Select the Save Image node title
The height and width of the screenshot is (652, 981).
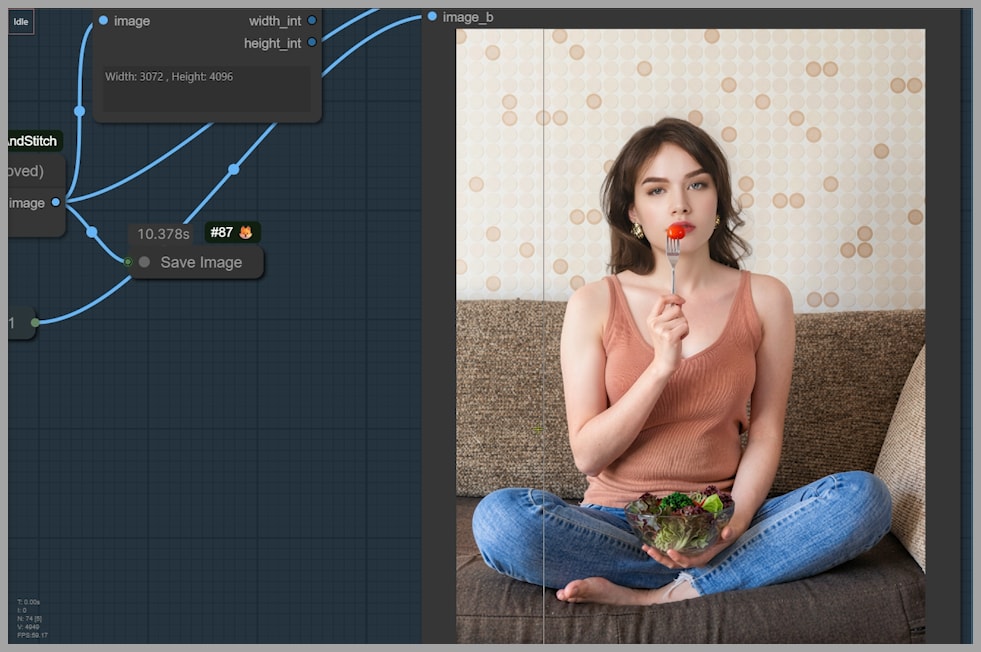[x=201, y=262]
